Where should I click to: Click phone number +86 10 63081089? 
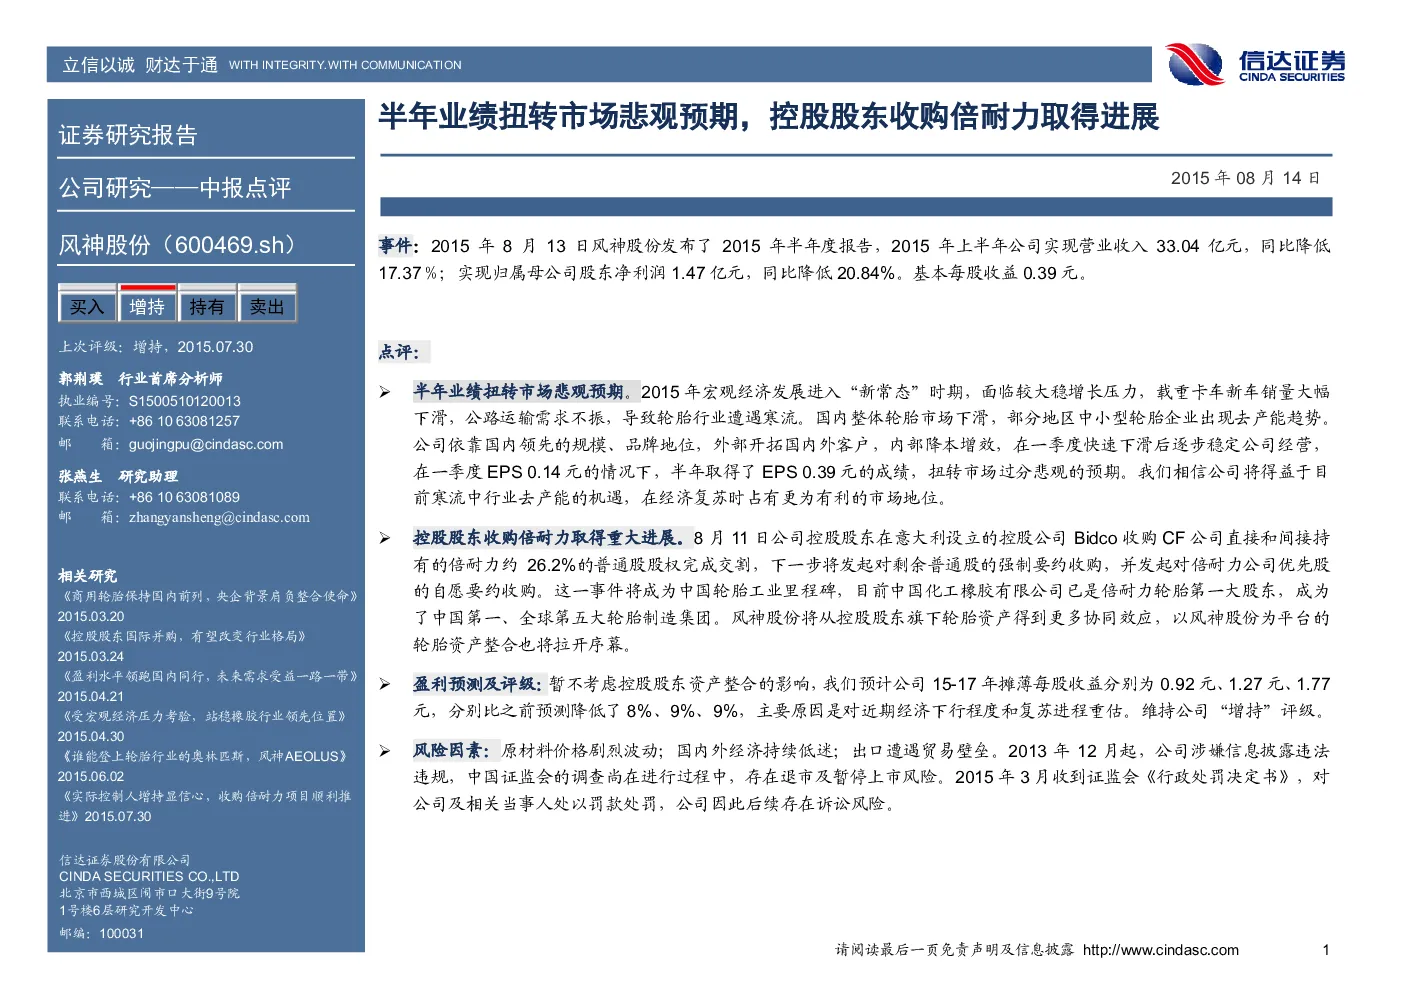[x=184, y=497]
